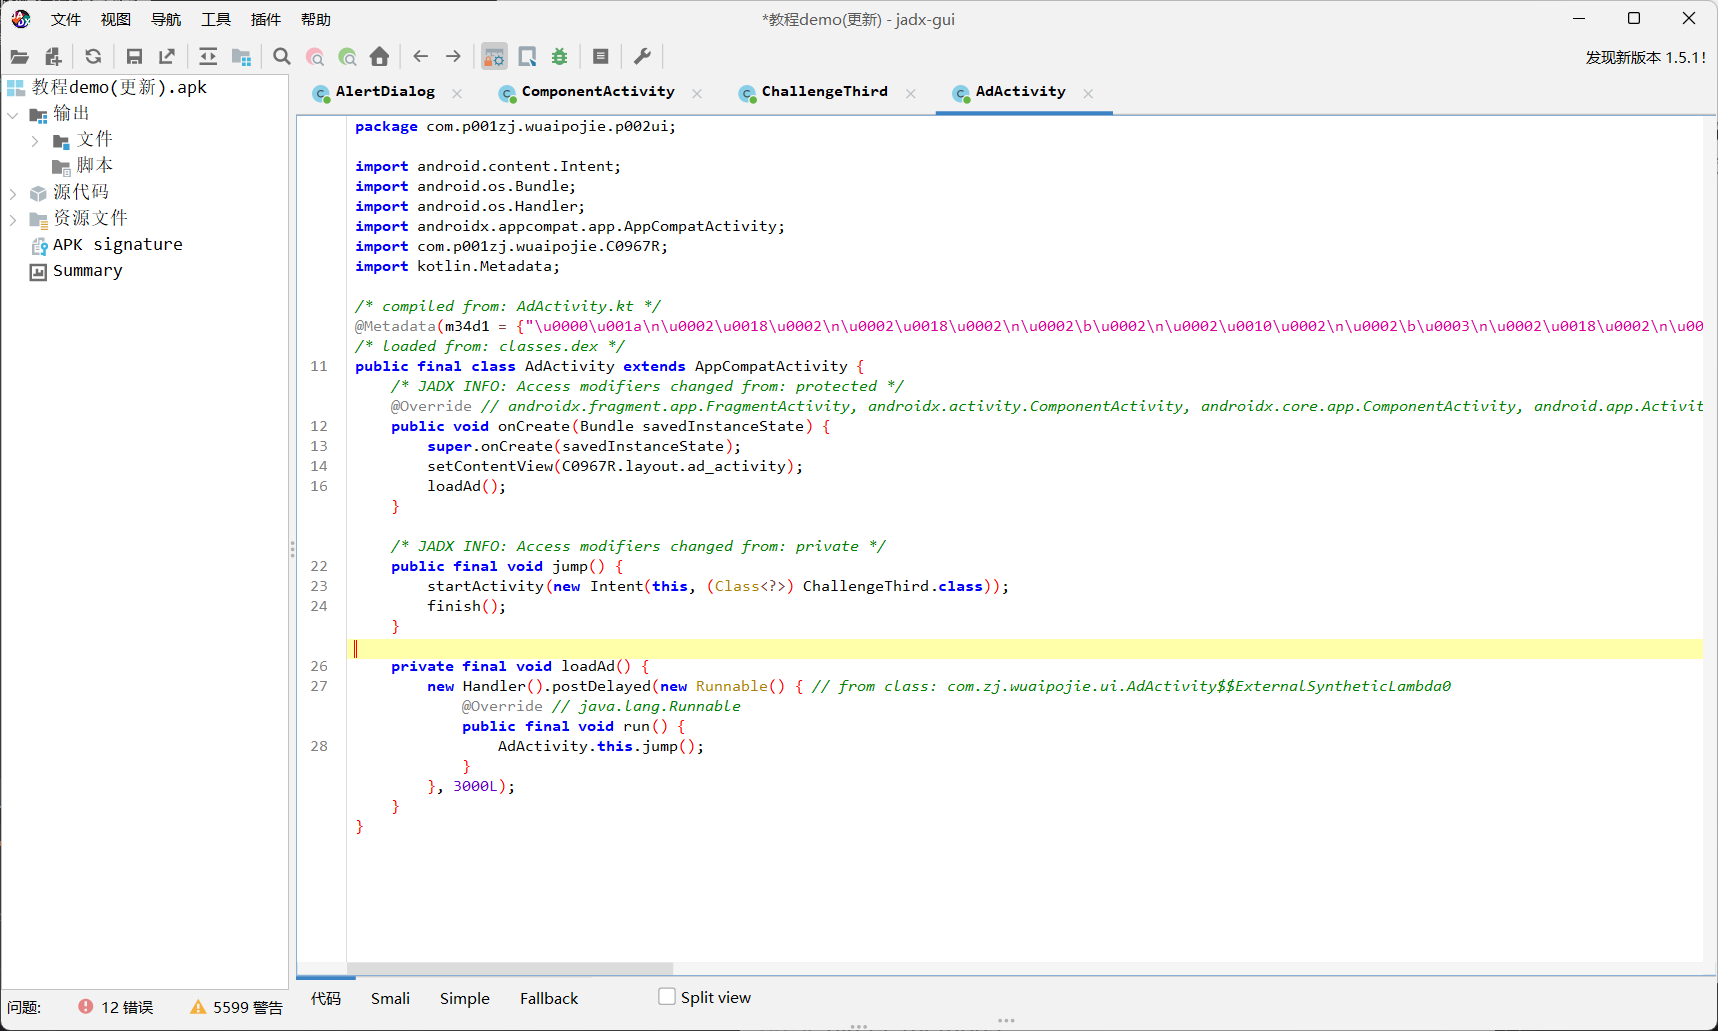Show the 12 错误 errors list
1718x1031 pixels.
click(x=116, y=1007)
